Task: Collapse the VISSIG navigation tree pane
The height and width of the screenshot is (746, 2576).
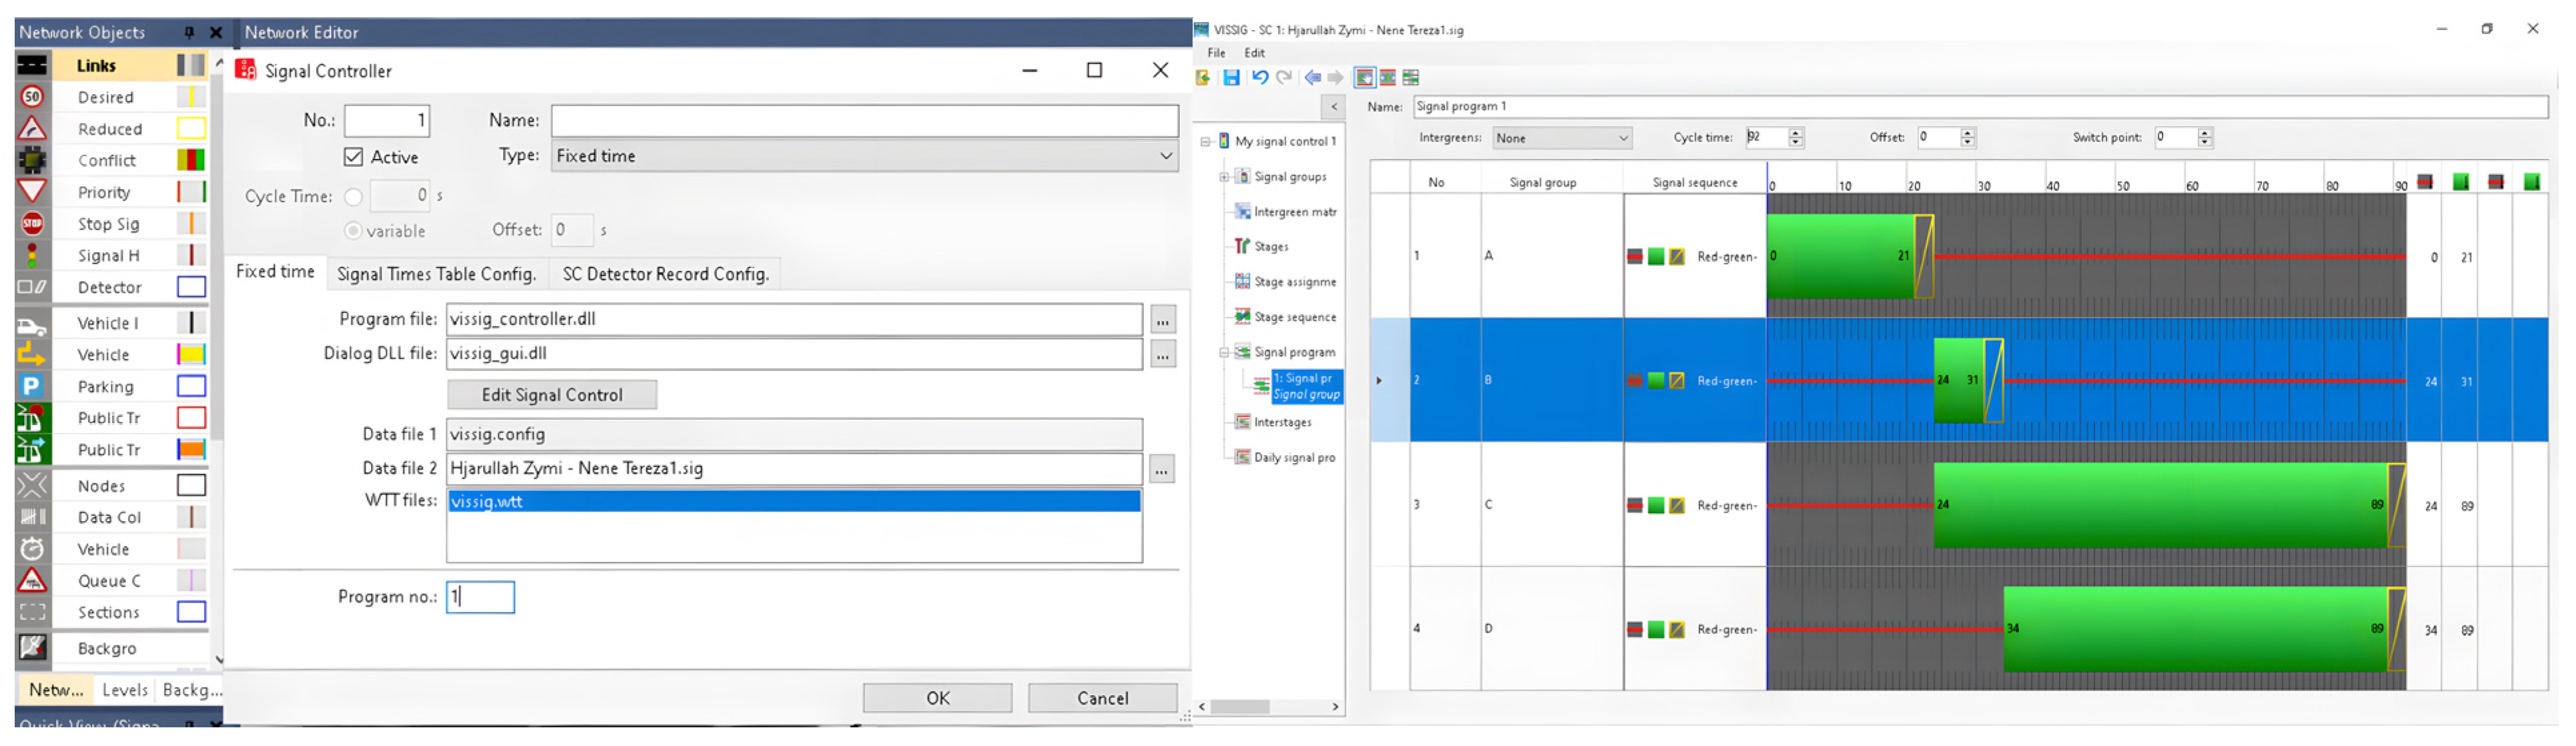Action: coord(1333,107)
